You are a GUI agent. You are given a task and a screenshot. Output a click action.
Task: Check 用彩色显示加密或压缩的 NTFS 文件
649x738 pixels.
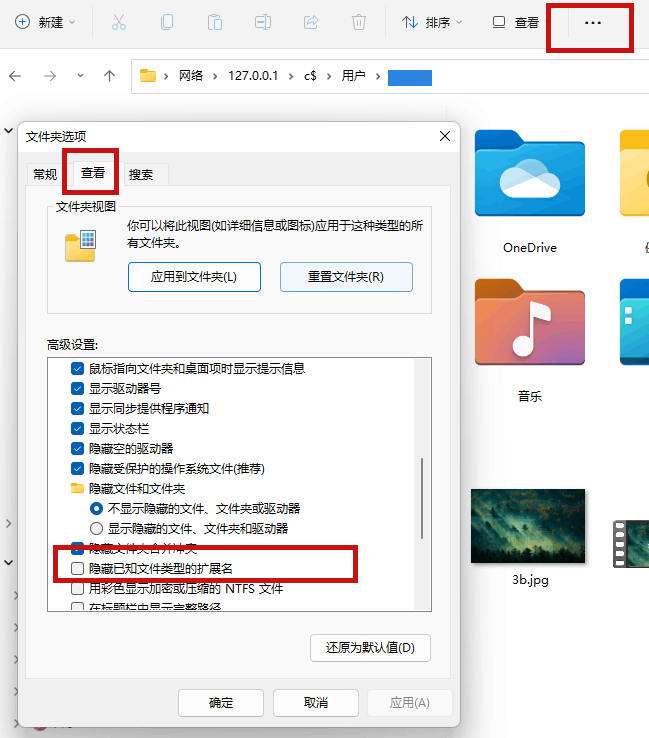click(77, 589)
